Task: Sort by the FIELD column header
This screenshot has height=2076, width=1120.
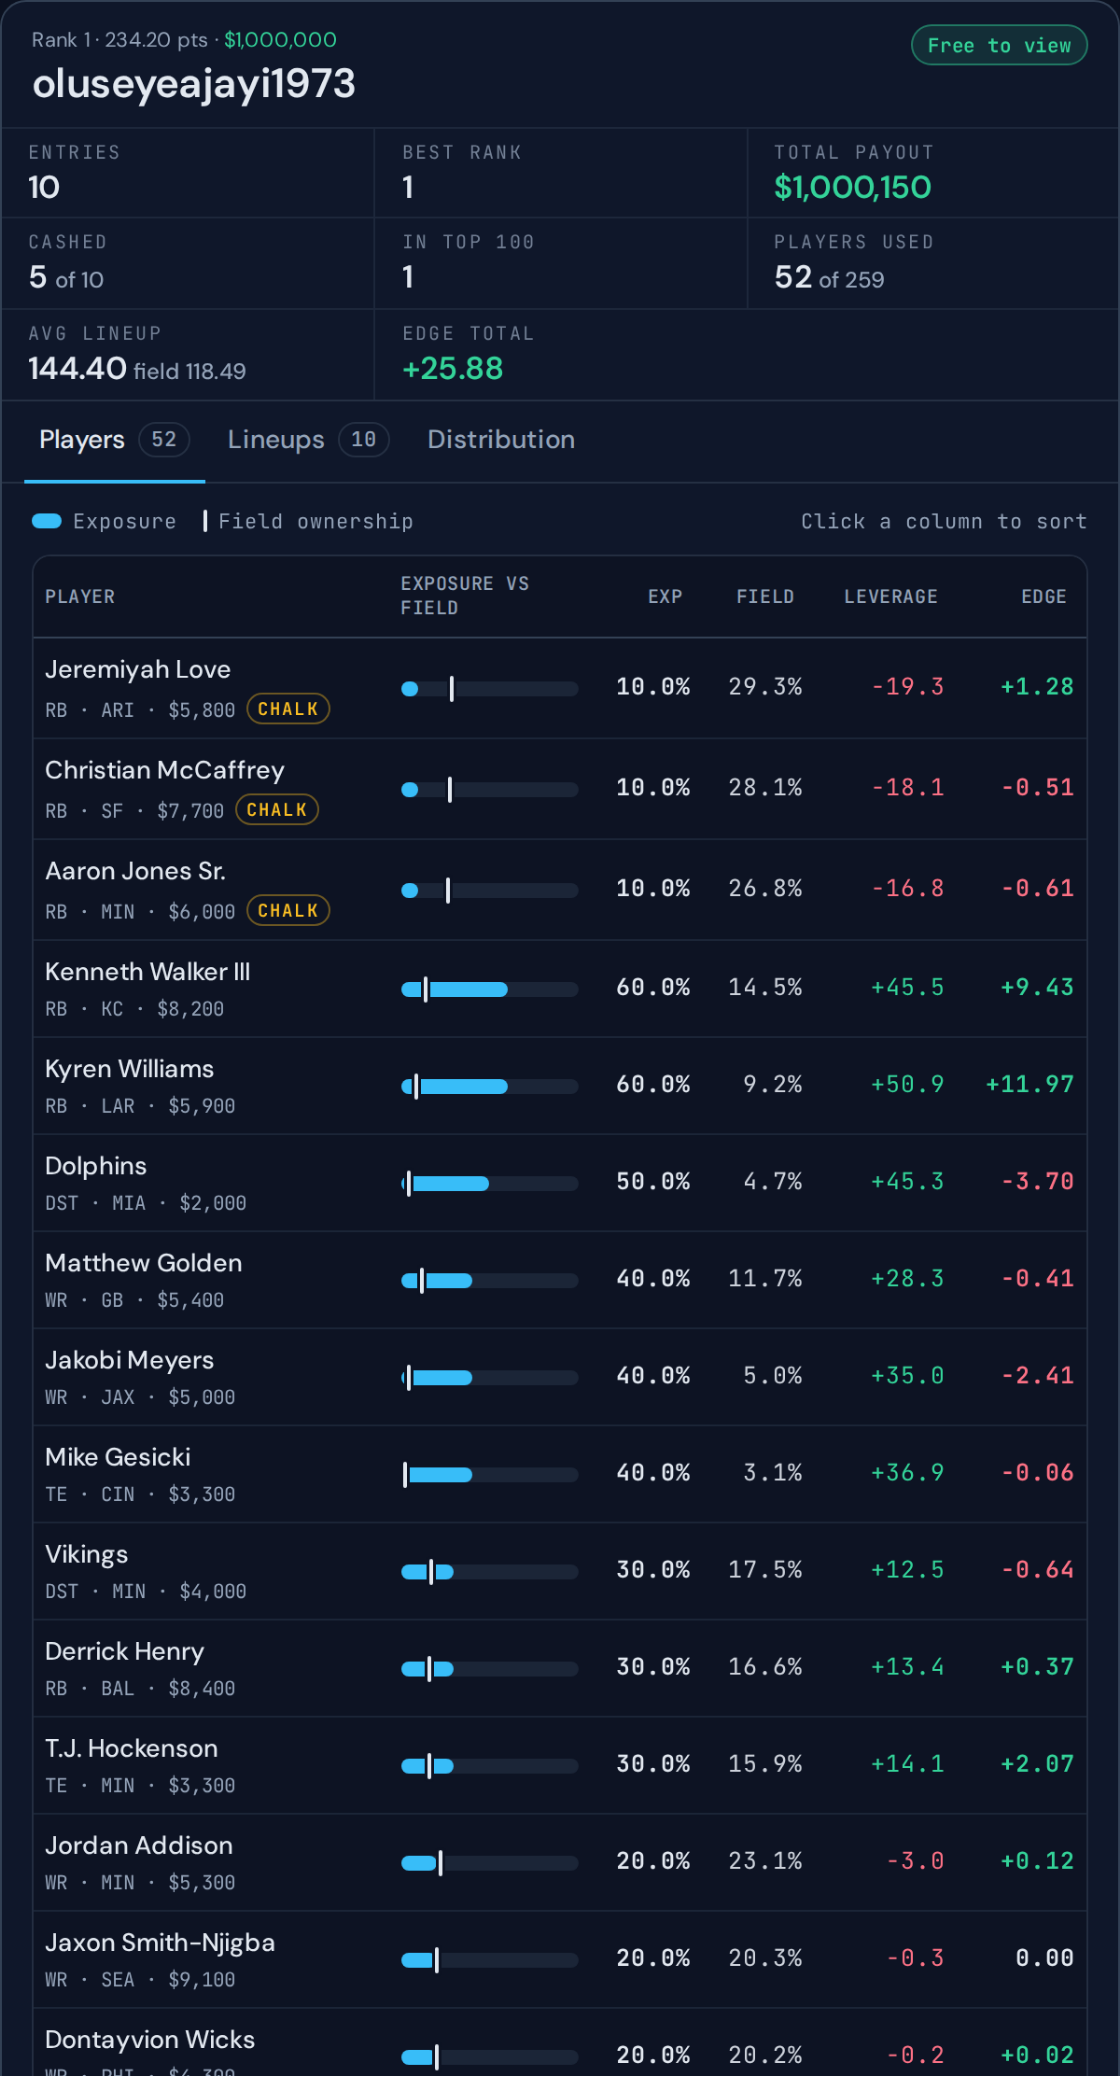Action: (x=765, y=597)
